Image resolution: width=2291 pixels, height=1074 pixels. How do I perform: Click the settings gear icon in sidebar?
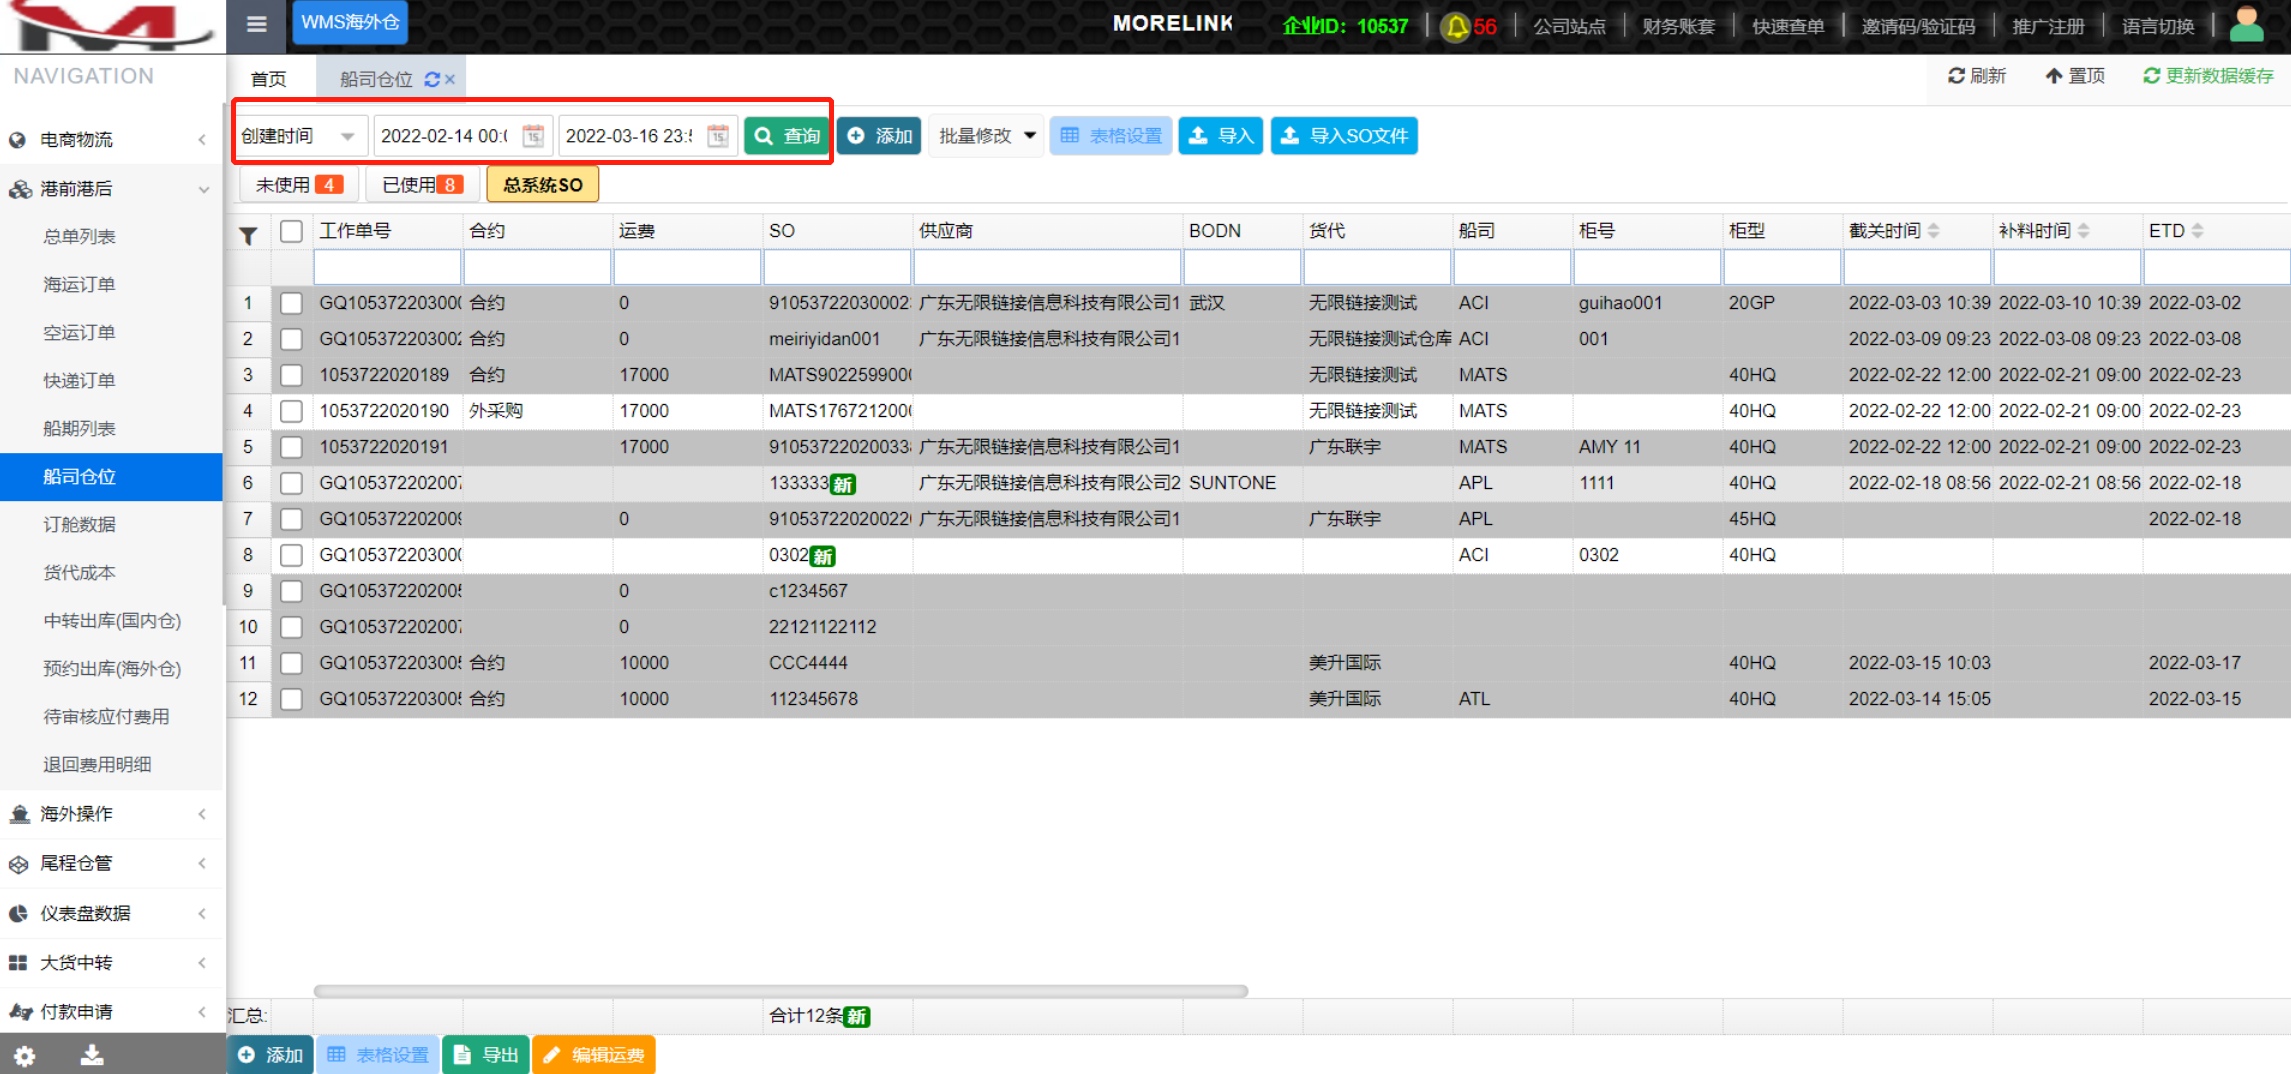click(x=25, y=1055)
